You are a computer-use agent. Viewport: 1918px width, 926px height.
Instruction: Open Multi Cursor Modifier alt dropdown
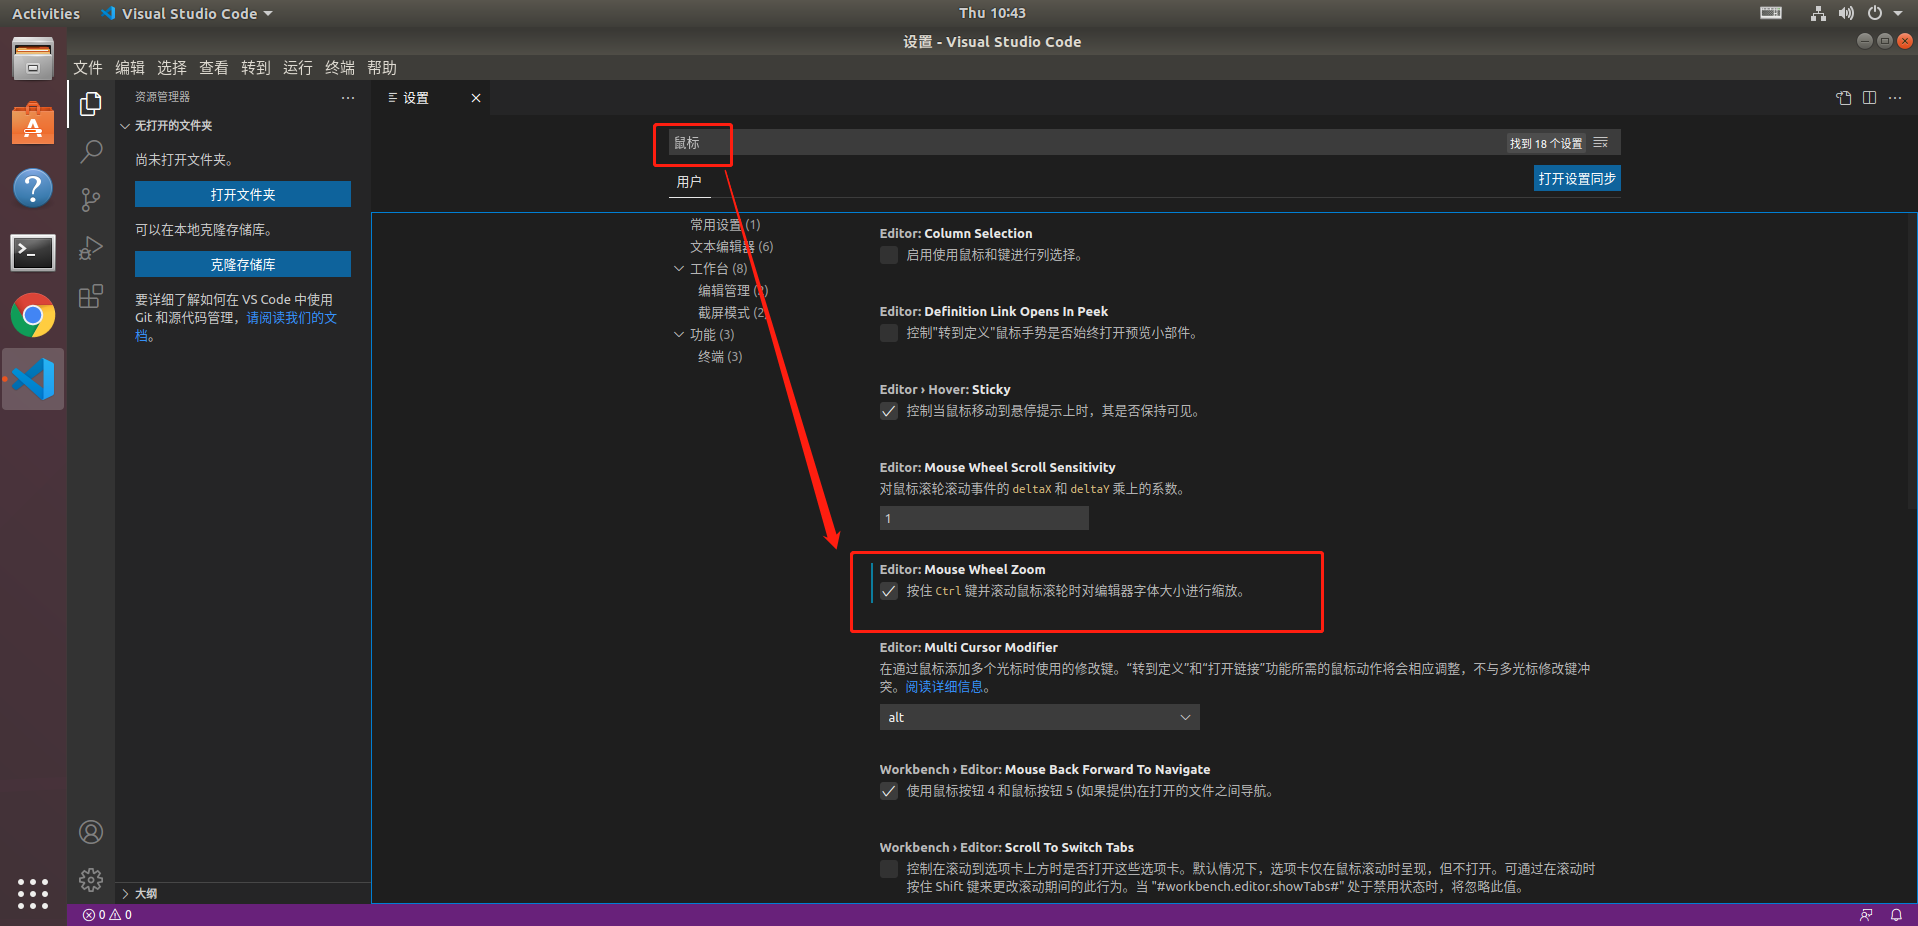pyautogui.click(x=1039, y=717)
